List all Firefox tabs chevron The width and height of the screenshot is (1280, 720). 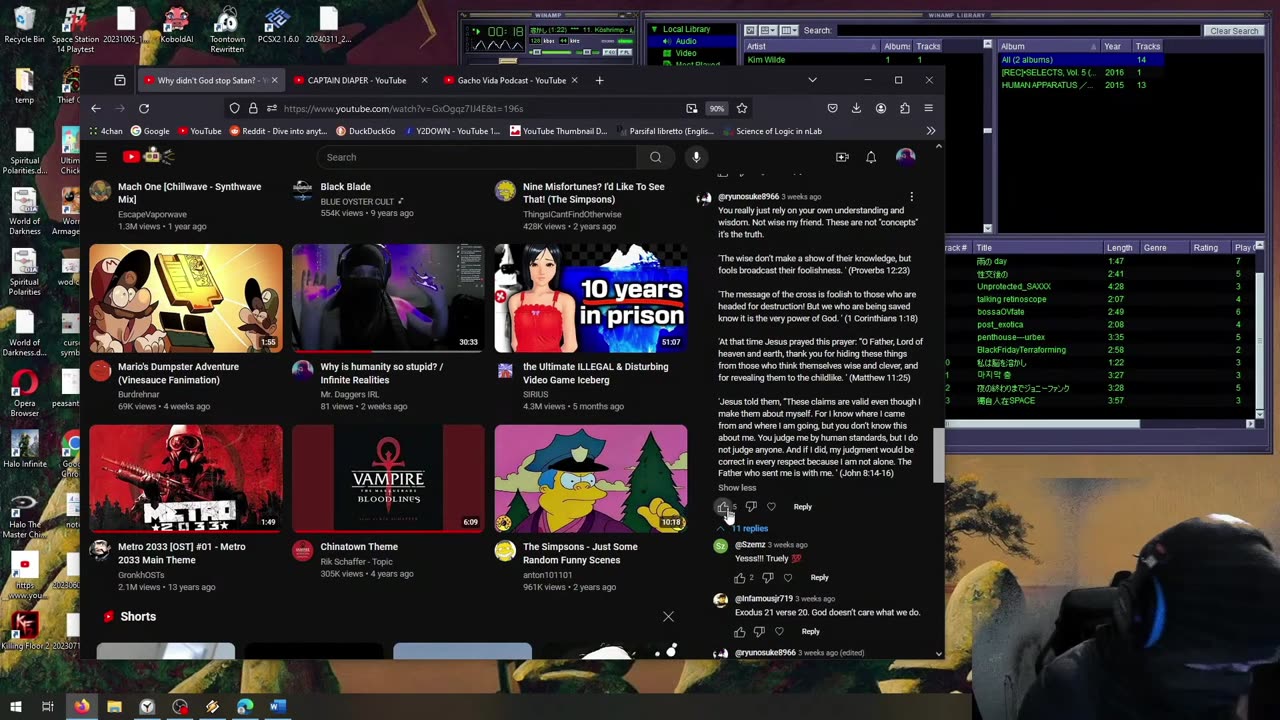pyautogui.click(x=812, y=80)
